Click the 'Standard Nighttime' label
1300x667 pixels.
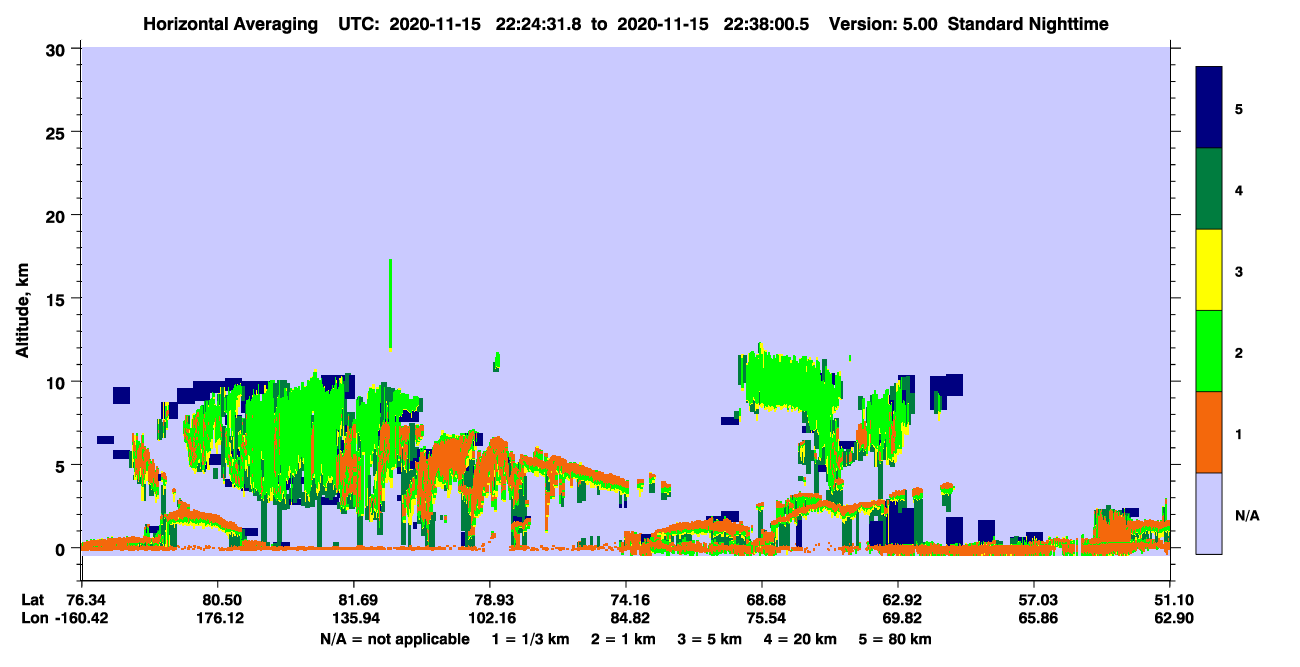(x=1027, y=24)
